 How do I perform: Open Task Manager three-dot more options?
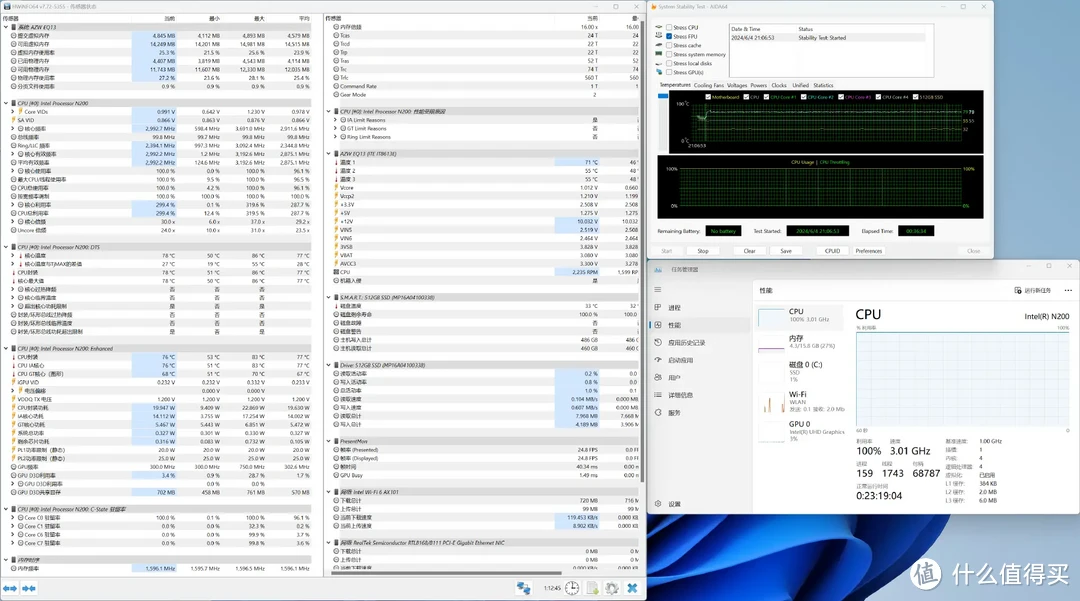[1068, 291]
